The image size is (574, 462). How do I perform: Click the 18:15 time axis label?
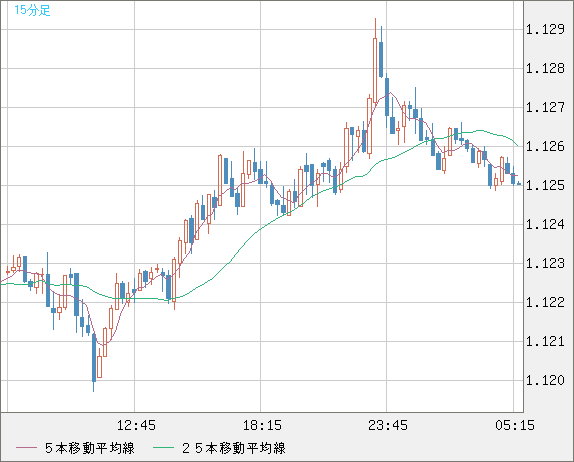point(262,425)
